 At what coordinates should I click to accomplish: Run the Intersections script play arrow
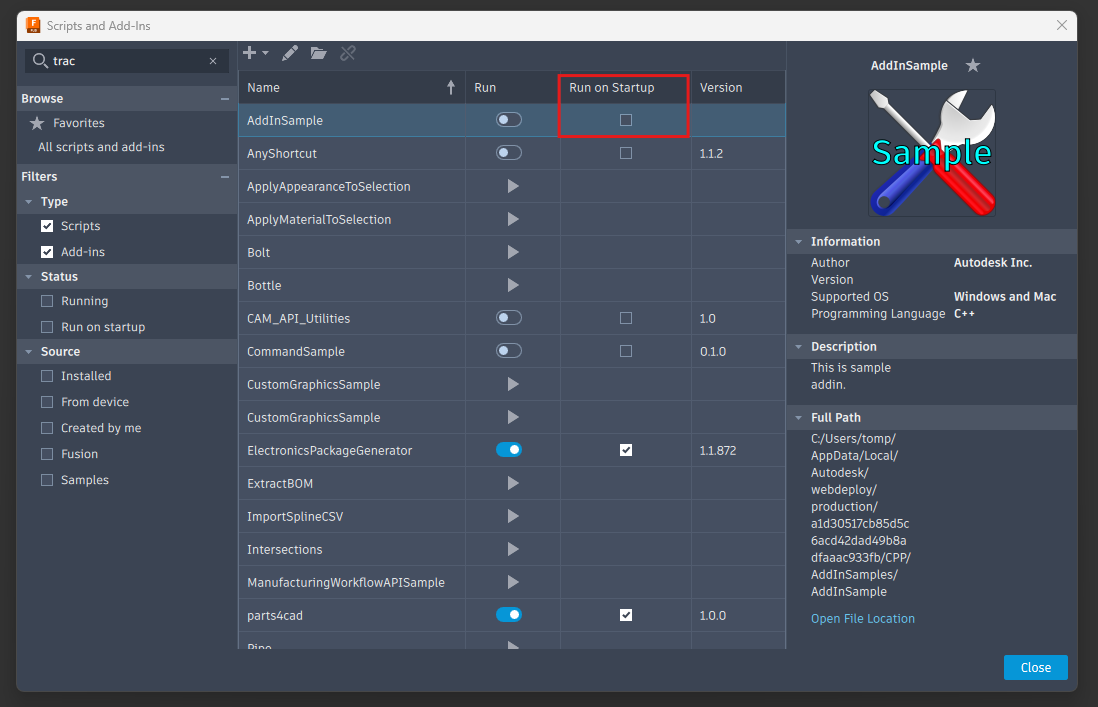(513, 549)
